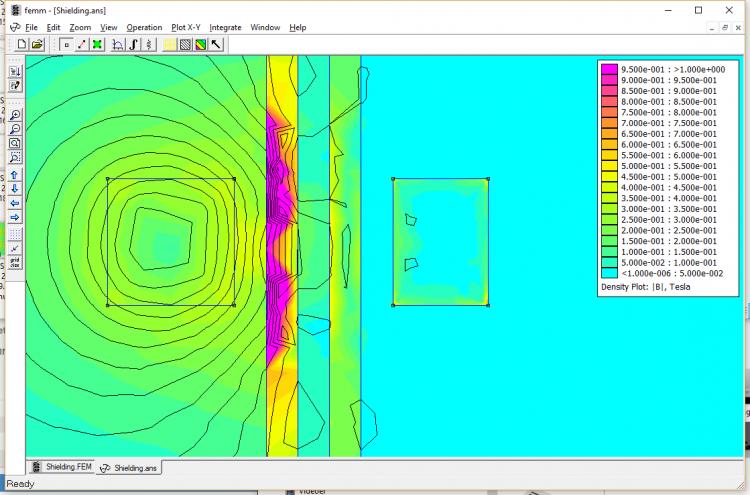Click the zoom out magnifier icon
Screen dimensions: 750x495
[x=15, y=128]
